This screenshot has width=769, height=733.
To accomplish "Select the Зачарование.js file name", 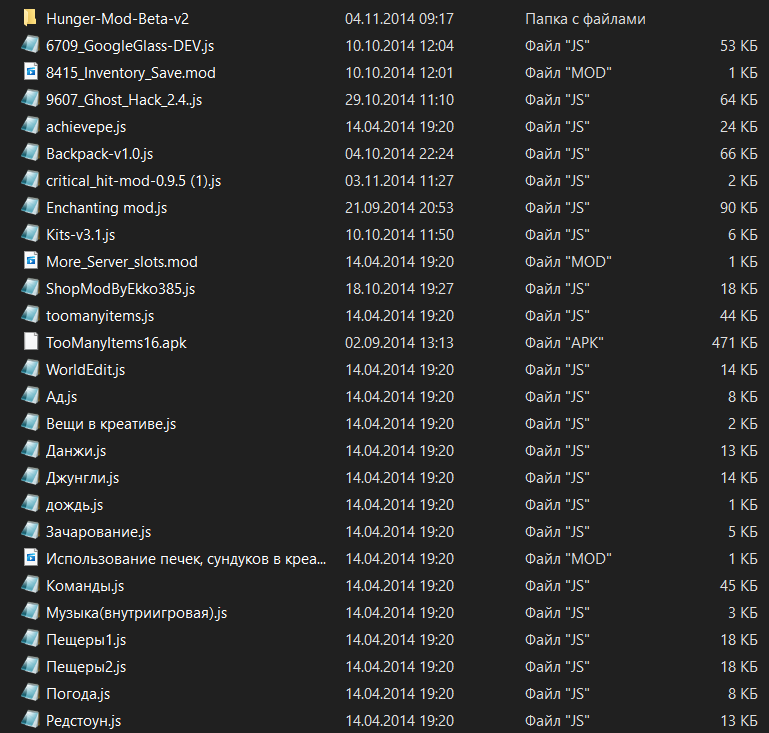I will tap(99, 531).
